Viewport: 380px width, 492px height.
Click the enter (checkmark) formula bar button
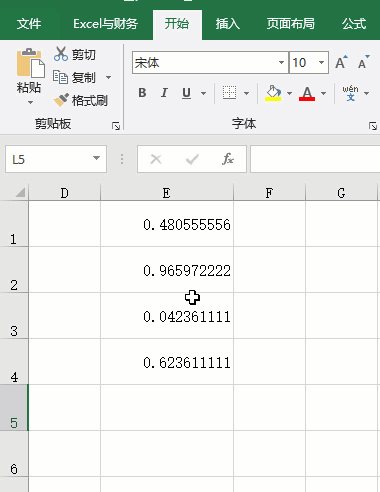click(x=192, y=159)
